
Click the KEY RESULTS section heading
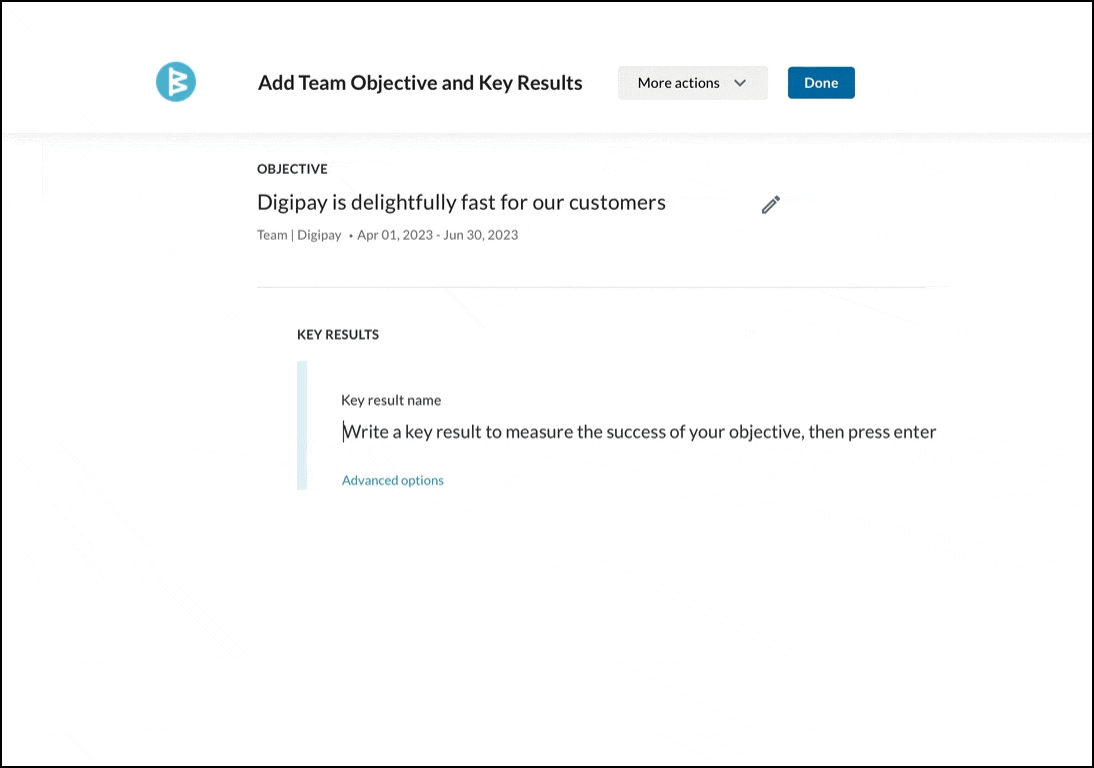338,335
